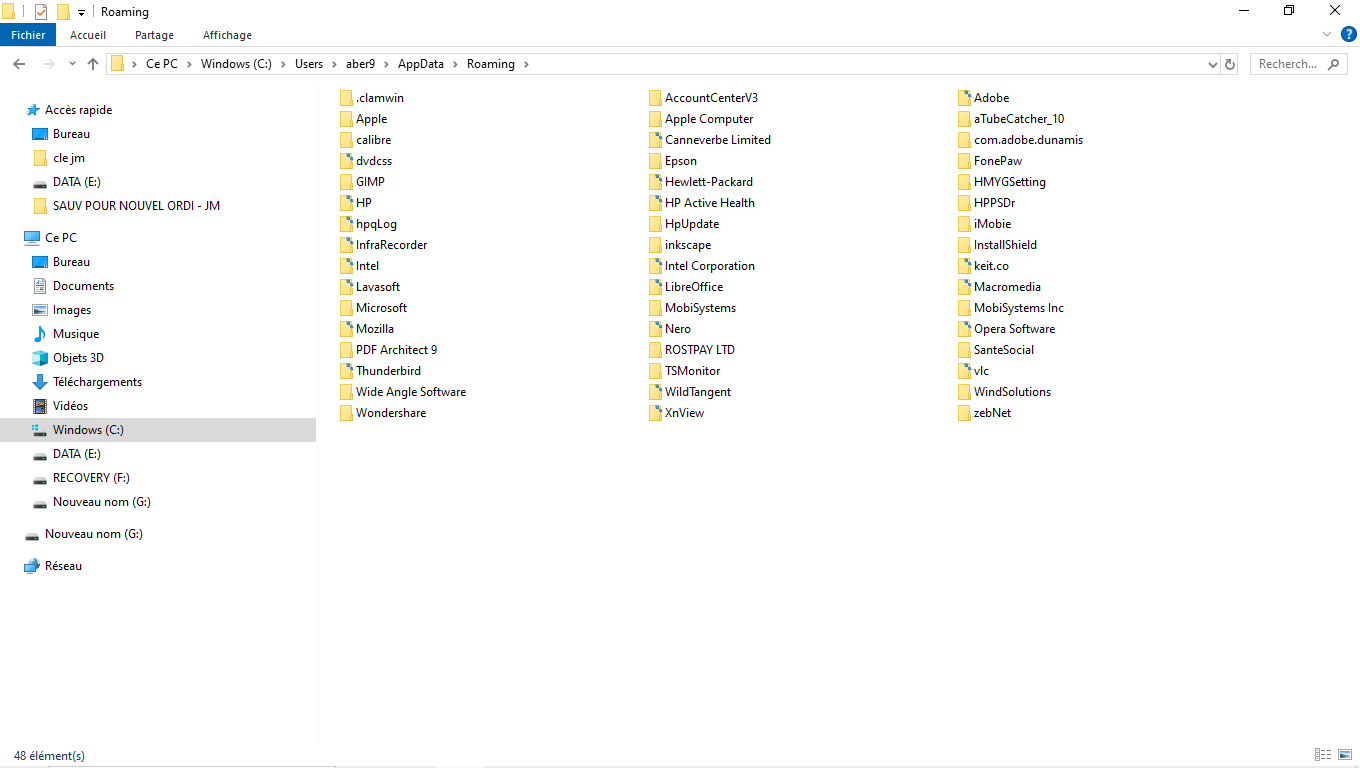The height and width of the screenshot is (768, 1360).
Task: Open the Quick Access Toolbar customize dropdown
Action: tap(81, 13)
